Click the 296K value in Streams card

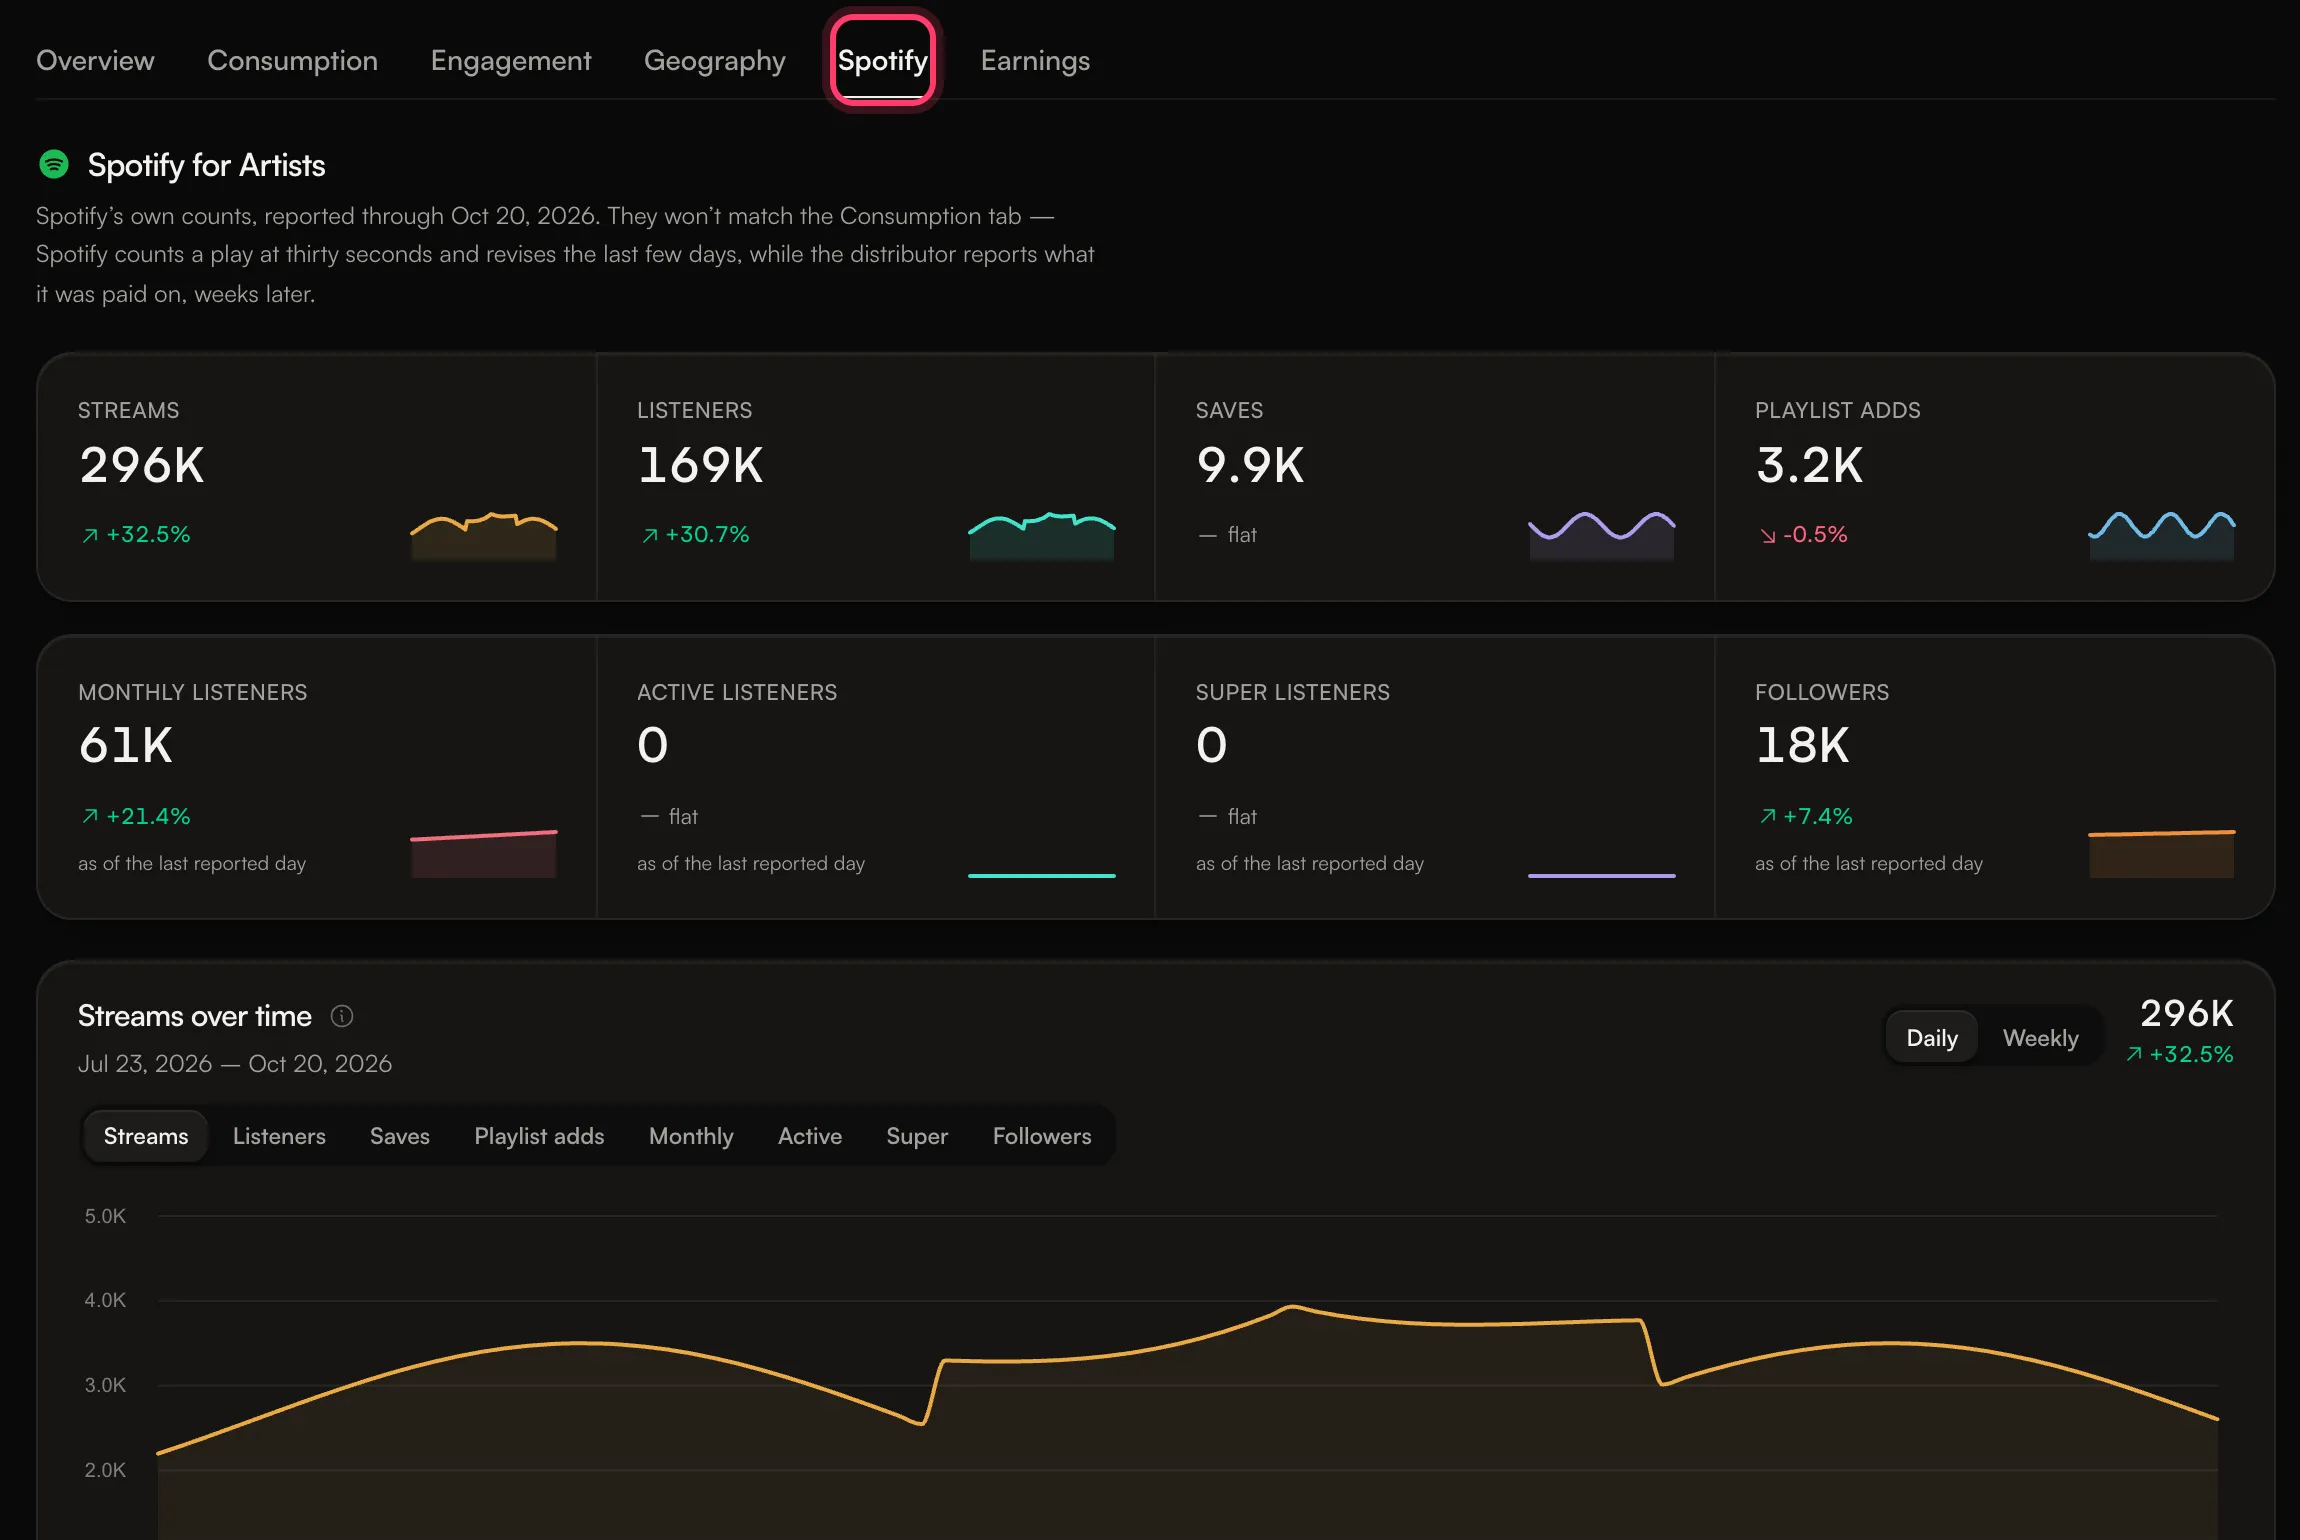142,465
